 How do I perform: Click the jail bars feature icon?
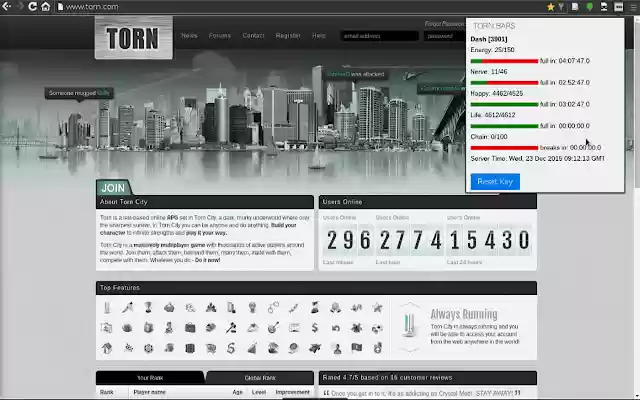(x=190, y=348)
